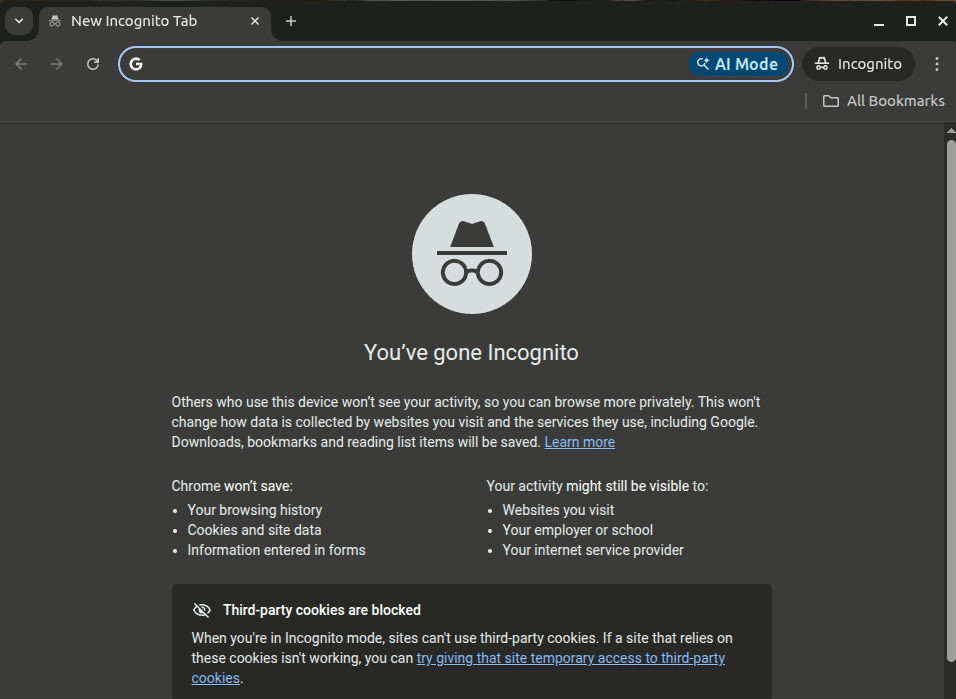Viewport: 956px width, 699px height.
Task: Click "Your browsing history" list item
Action: point(255,510)
